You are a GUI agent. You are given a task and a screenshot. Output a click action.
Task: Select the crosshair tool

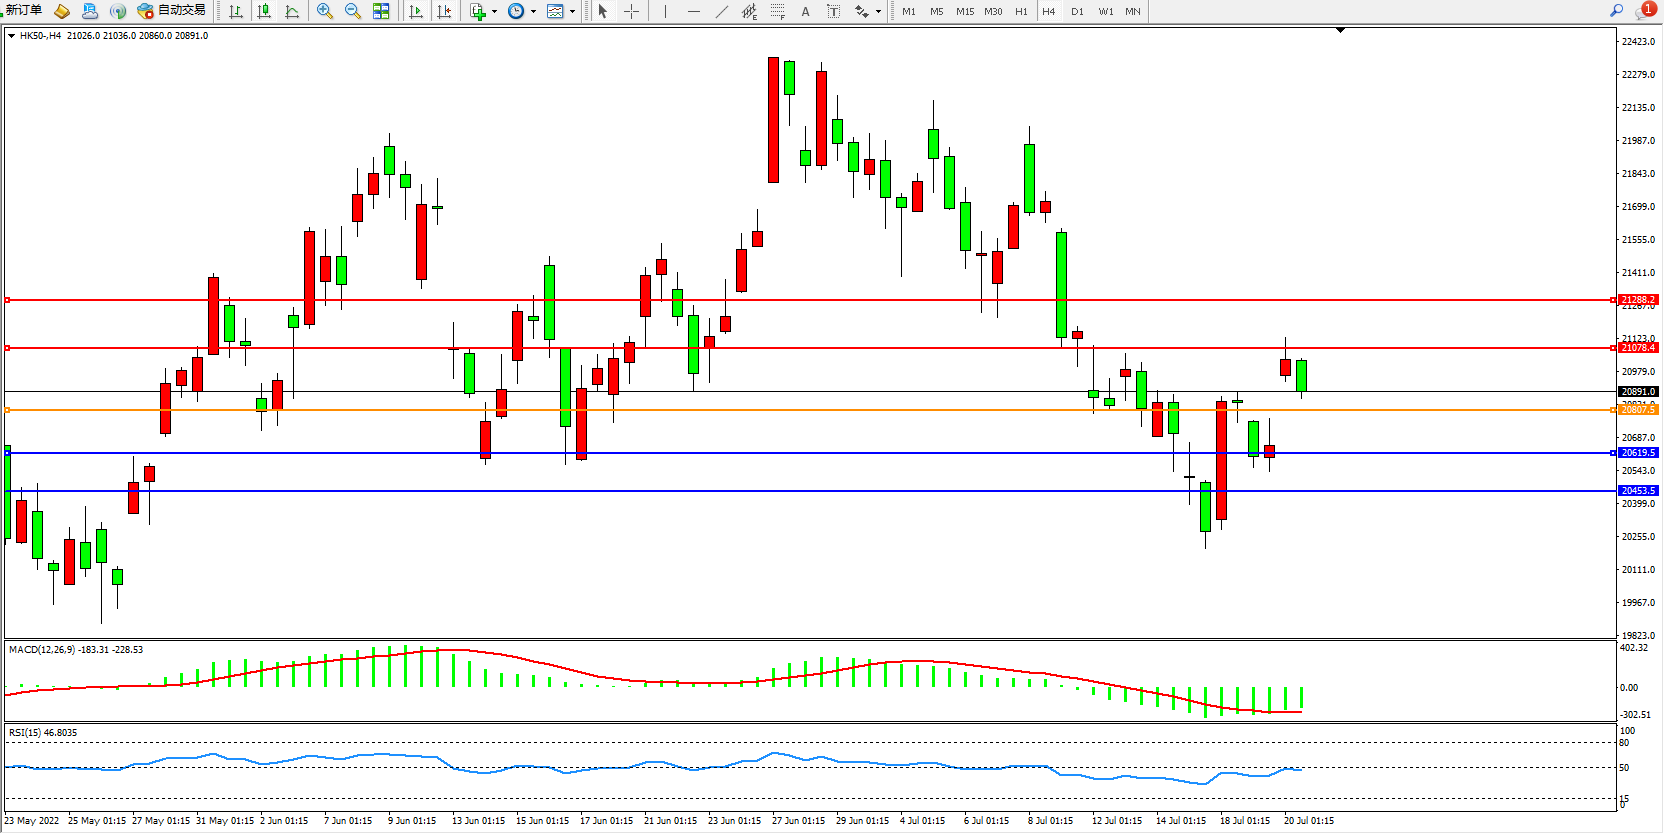632,12
